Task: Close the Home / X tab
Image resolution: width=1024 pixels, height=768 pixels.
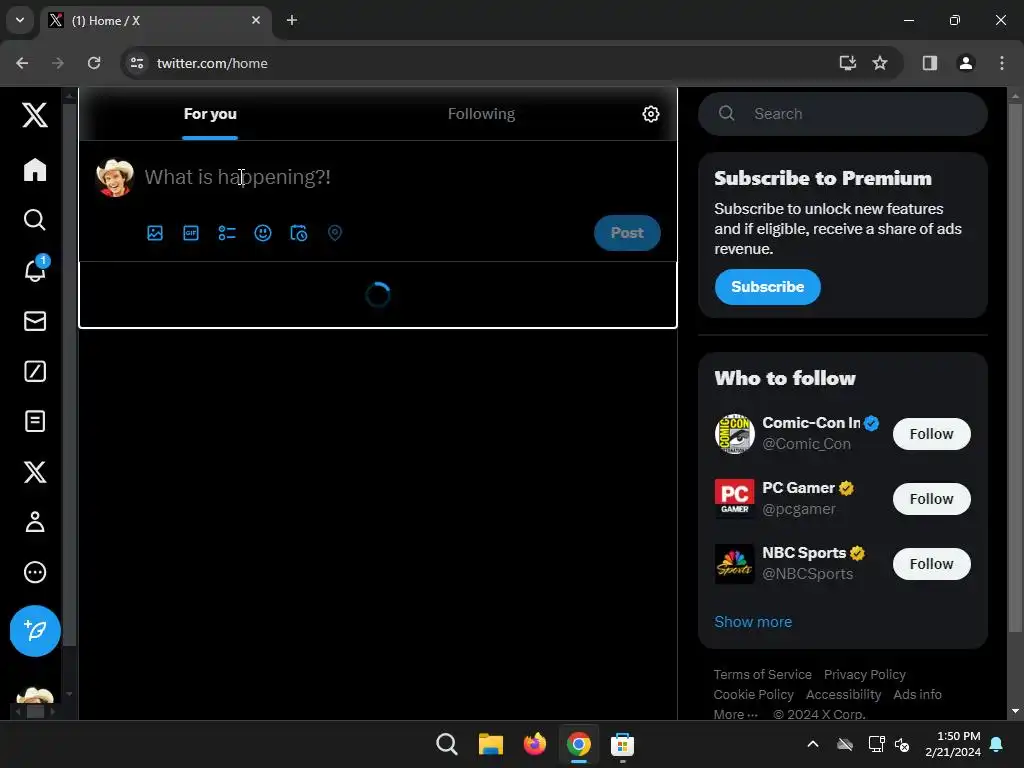Action: 256,20
